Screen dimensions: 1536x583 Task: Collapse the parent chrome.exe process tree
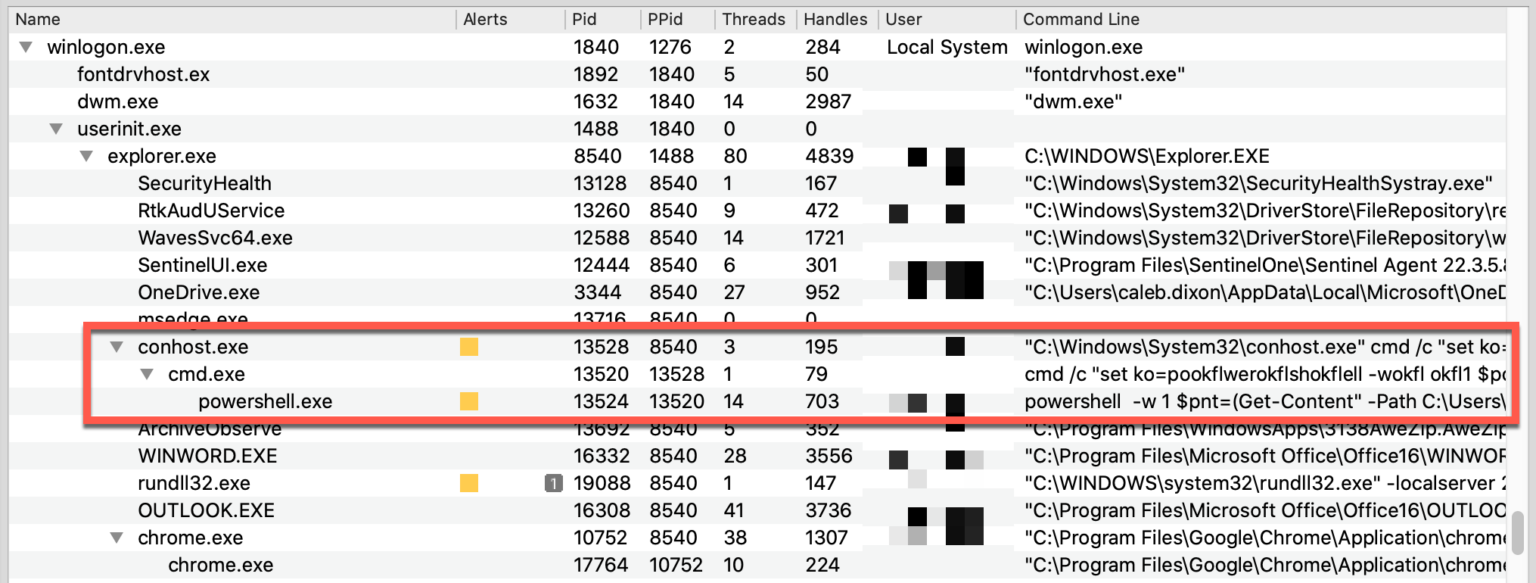[117, 538]
